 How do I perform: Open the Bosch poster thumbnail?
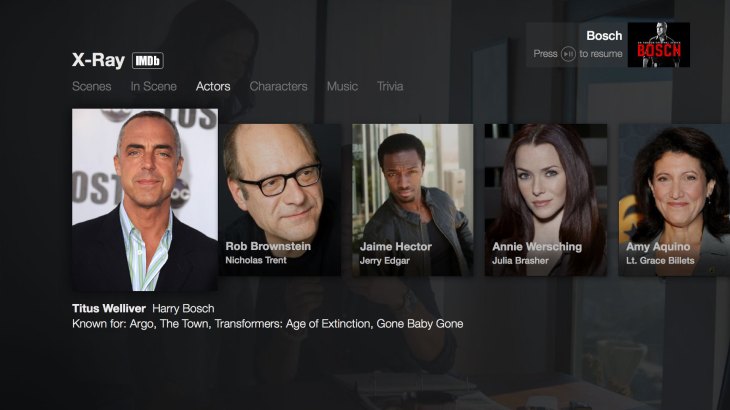[x=659, y=45]
